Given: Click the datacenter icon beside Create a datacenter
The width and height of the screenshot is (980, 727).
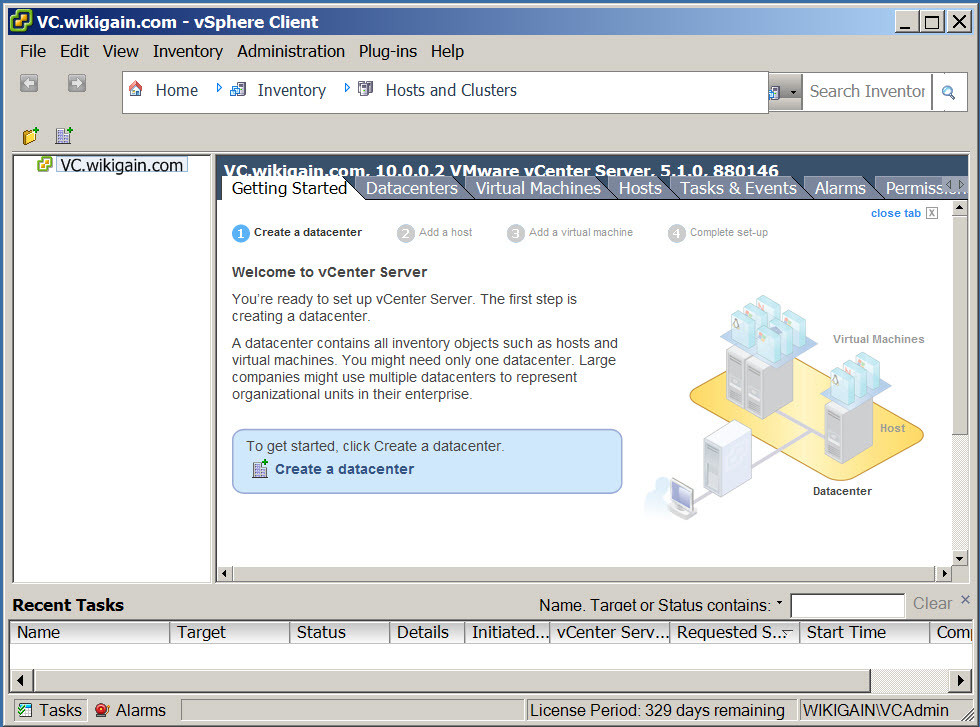Looking at the screenshot, I should pyautogui.click(x=260, y=469).
